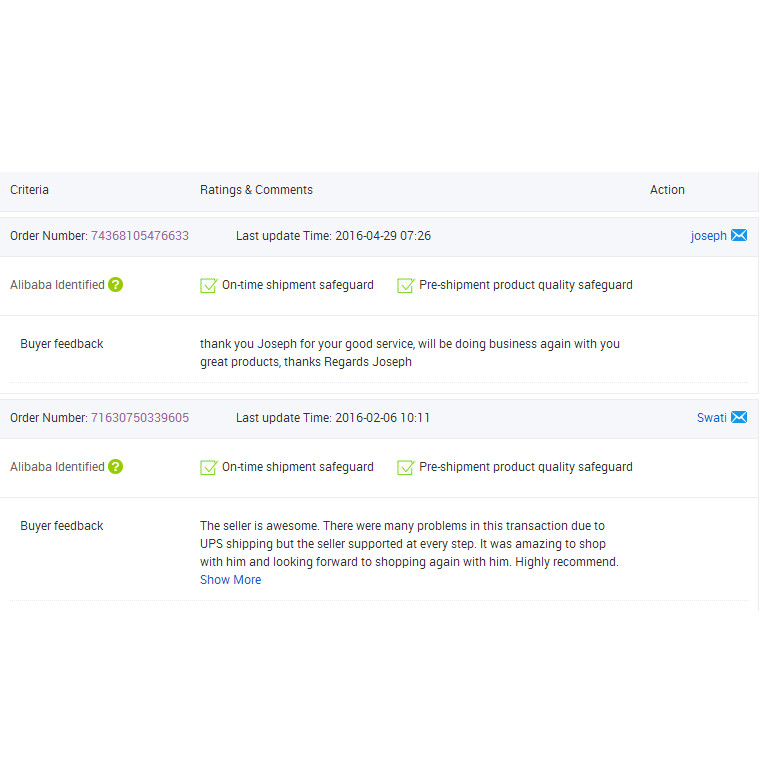Click the feedback text mentioning UPS shipping
The image size is (783, 783).
click(x=409, y=544)
